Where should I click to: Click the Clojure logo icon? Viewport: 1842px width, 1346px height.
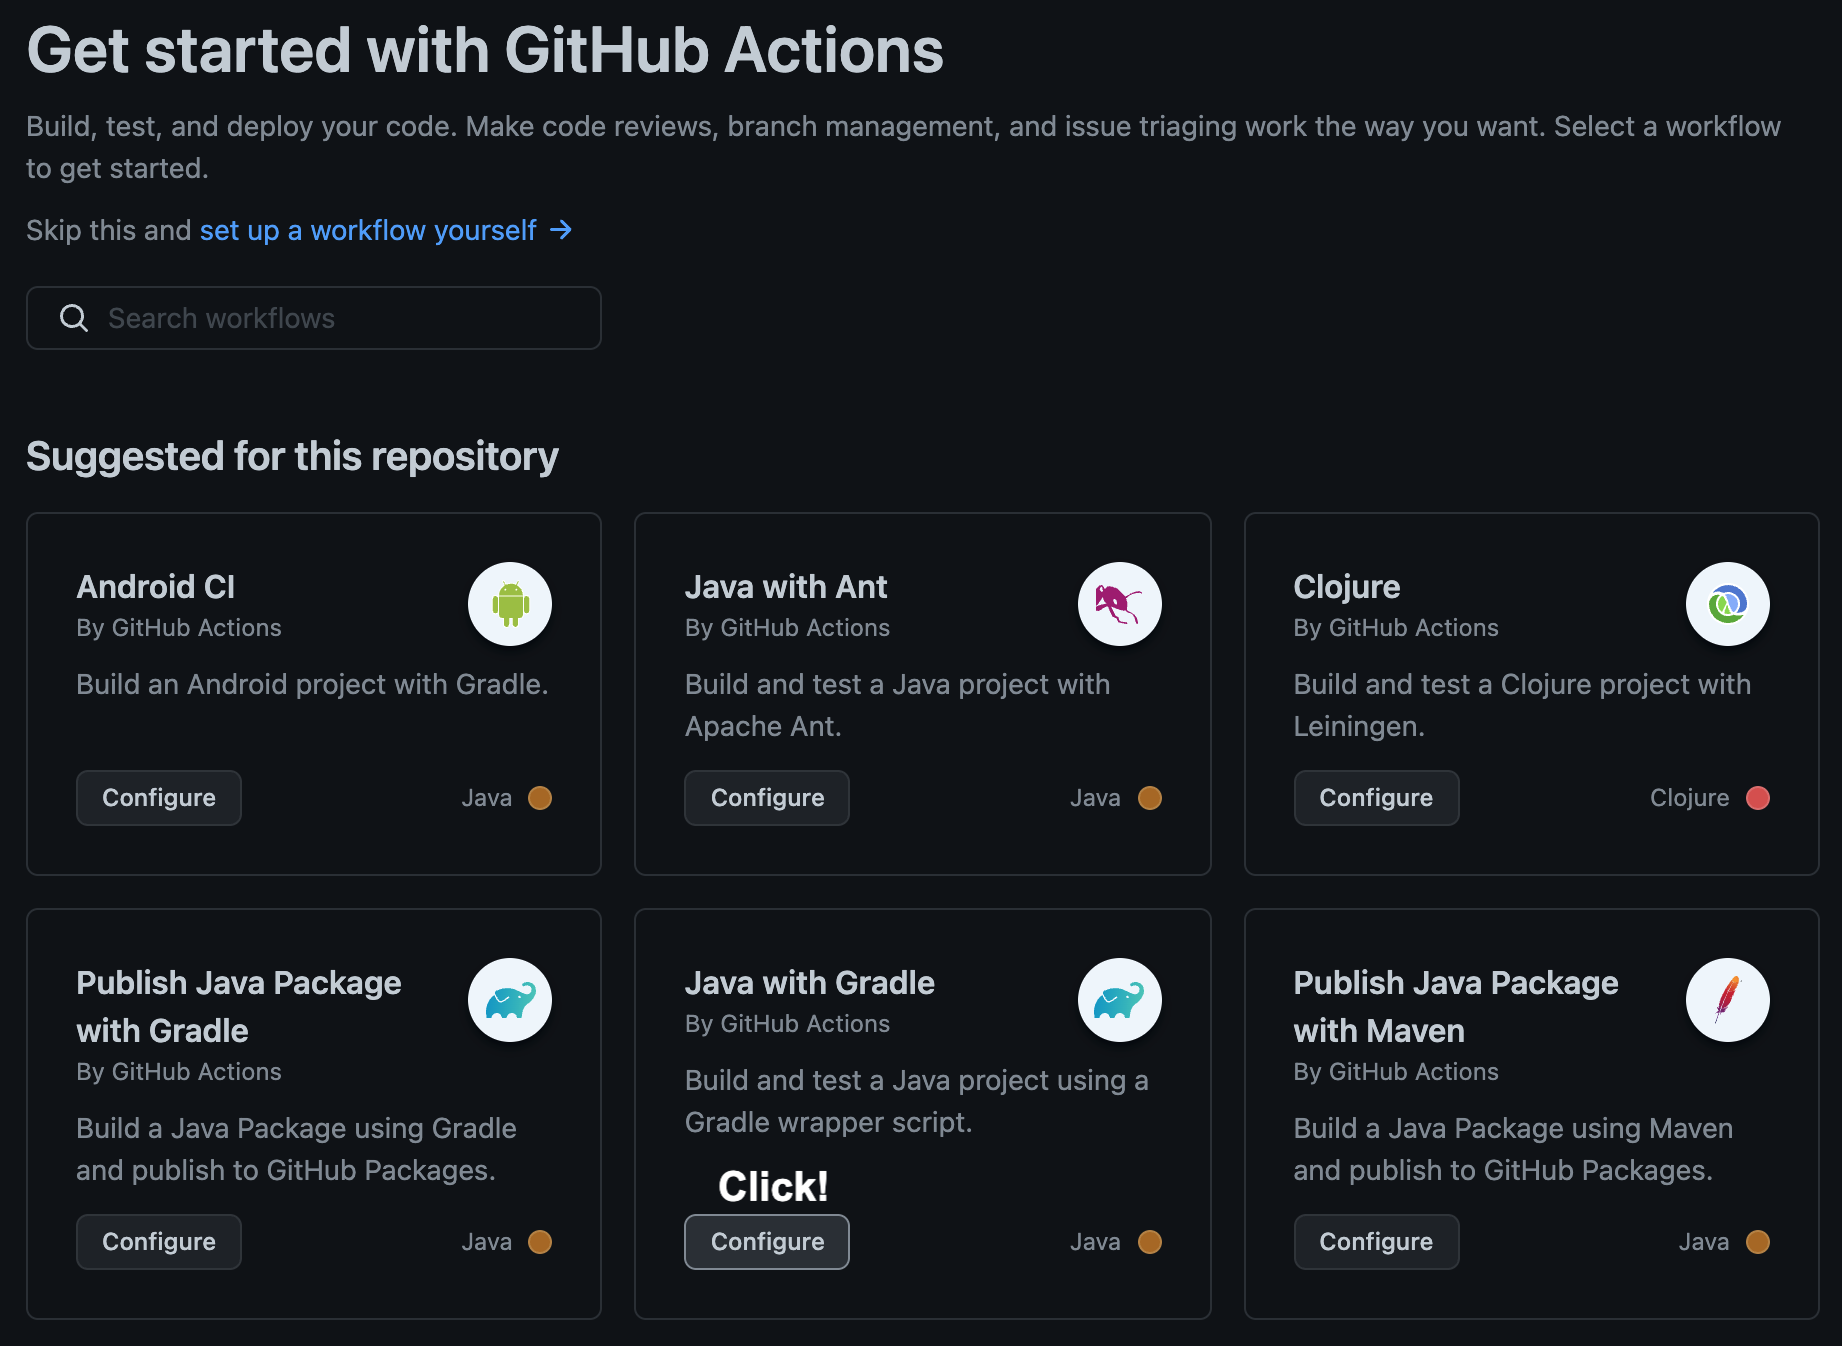point(1727,604)
